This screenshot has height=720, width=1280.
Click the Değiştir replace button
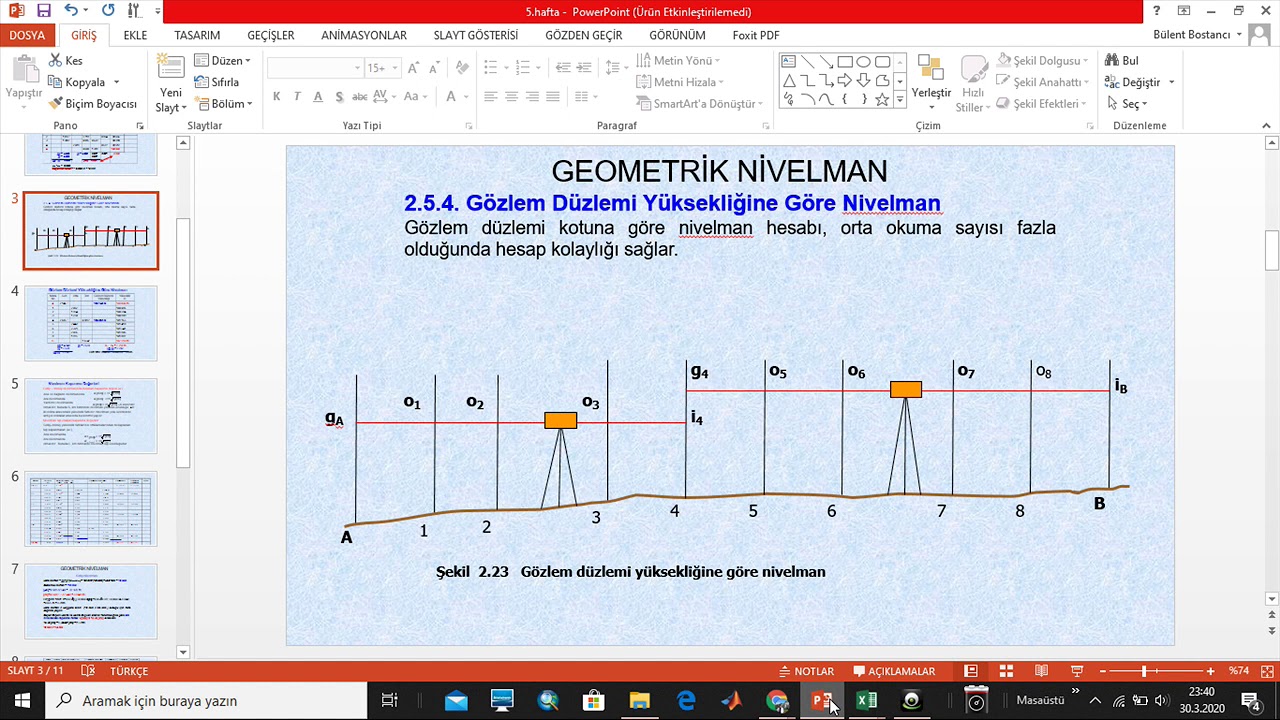coord(1138,82)
